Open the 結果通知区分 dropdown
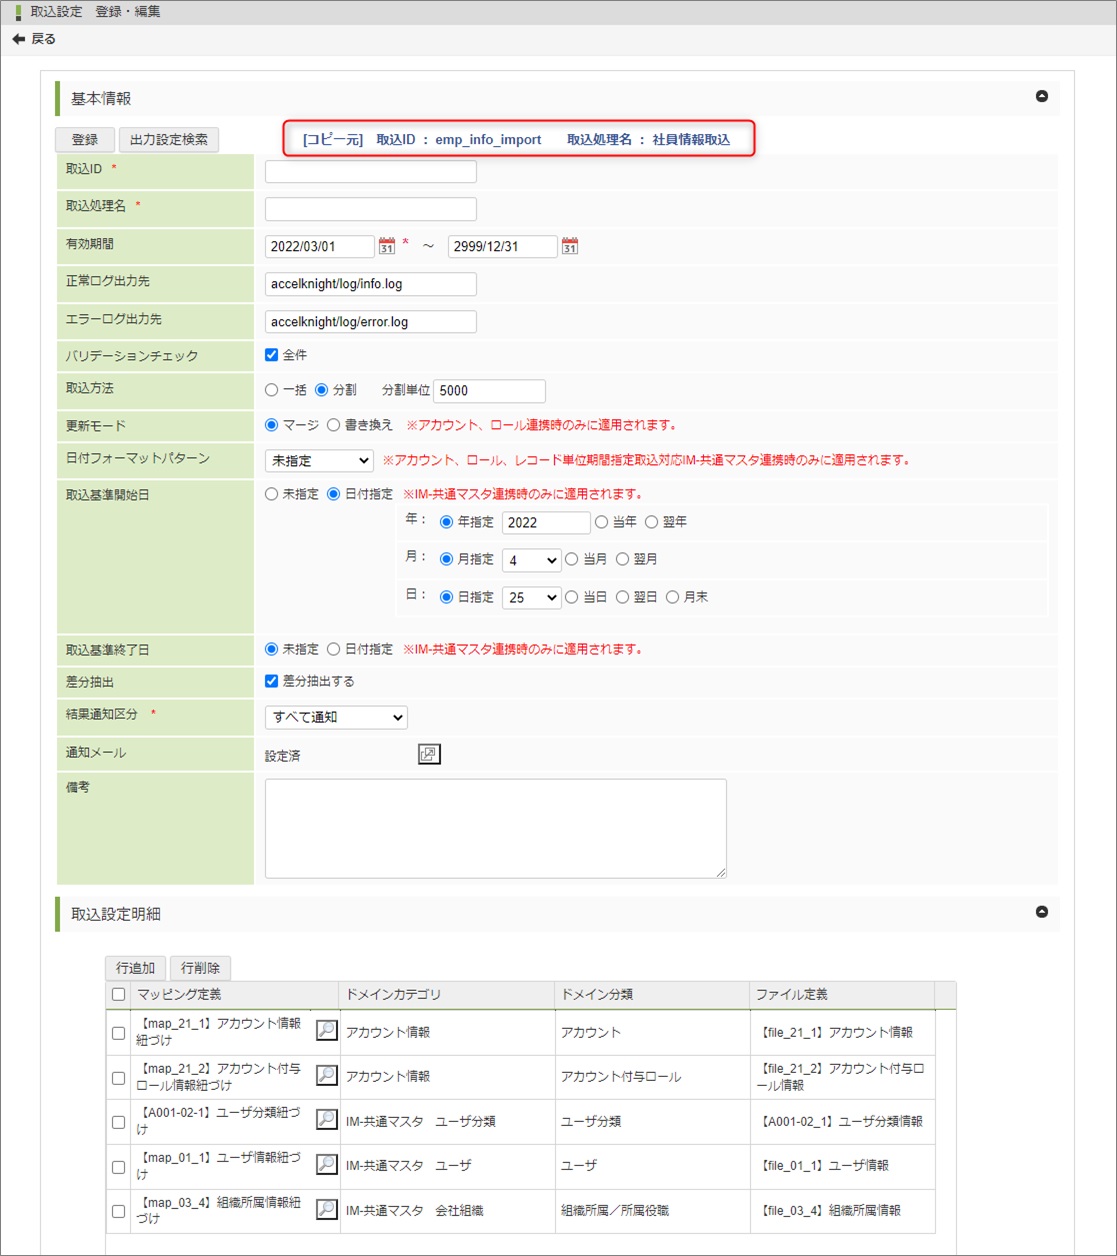Viewport: 1117px width, 1256px height. (x=336, y=717)
